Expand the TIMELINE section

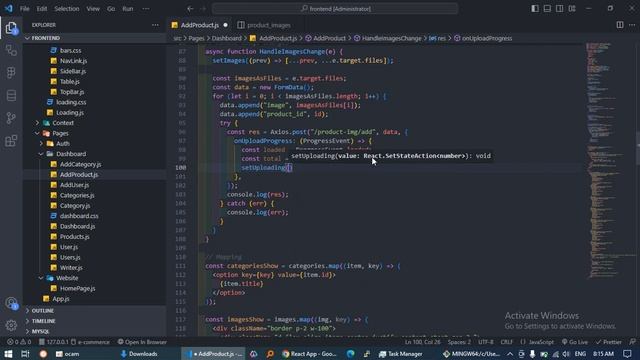[x=95, y=321]
